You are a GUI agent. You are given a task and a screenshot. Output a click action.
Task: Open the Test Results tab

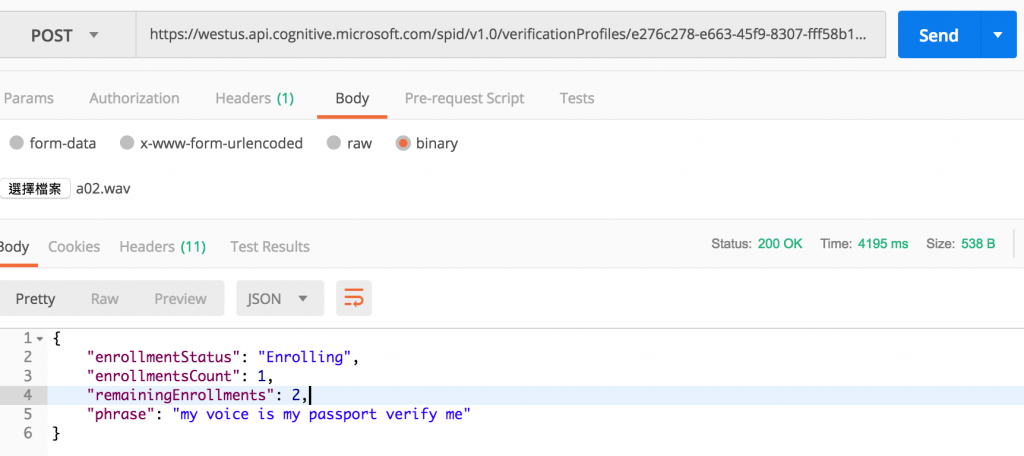[270, 247]
